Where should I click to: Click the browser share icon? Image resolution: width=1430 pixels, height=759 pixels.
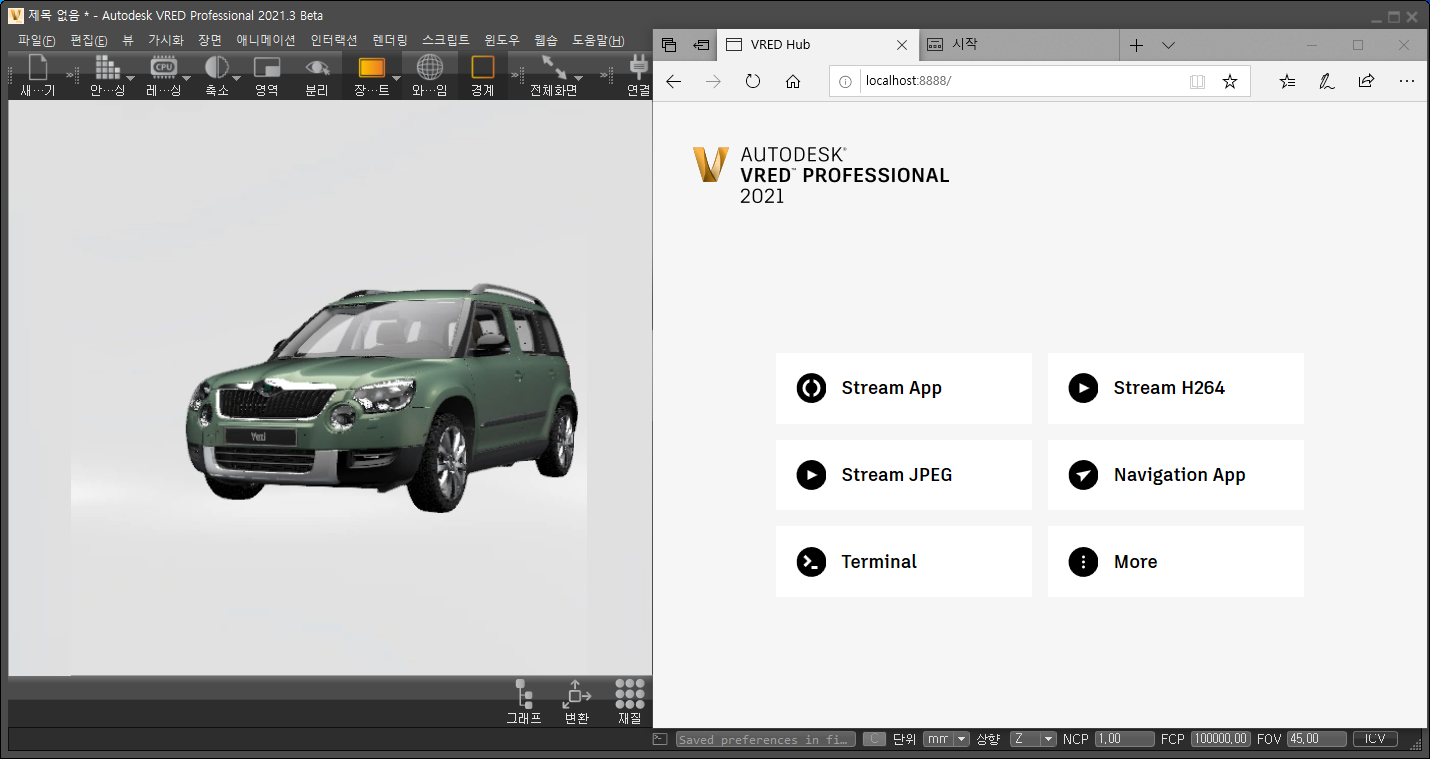pyautogui.click(x=1366, y=82)
